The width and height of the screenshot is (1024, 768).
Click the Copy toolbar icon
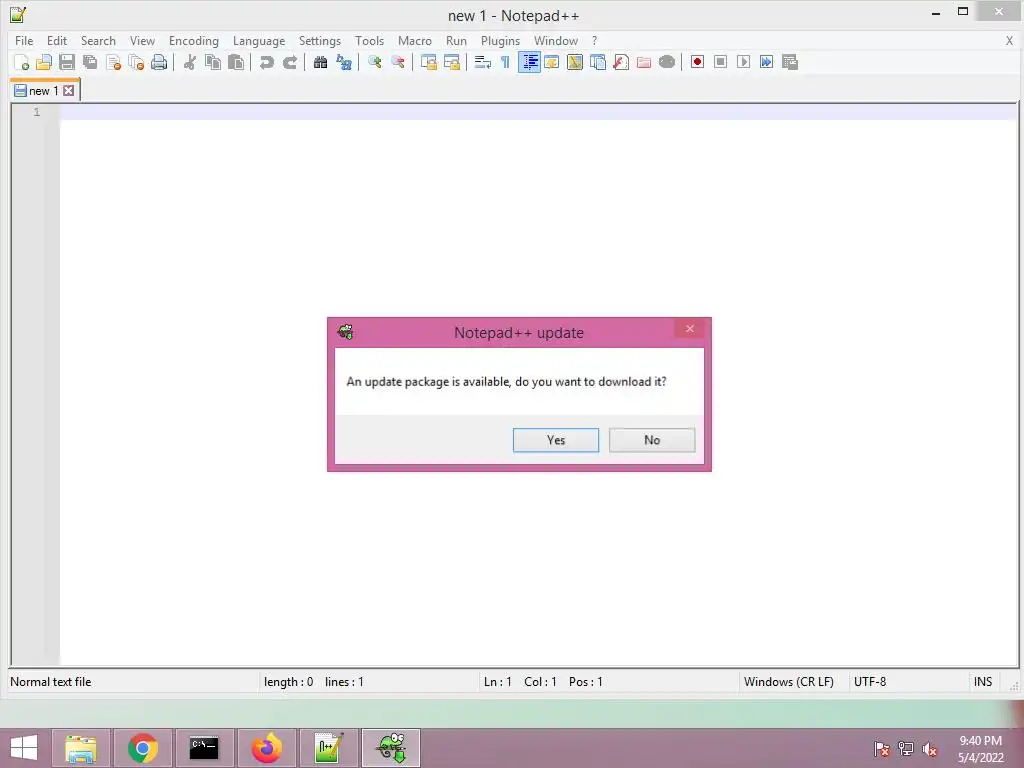click(213, 62)
